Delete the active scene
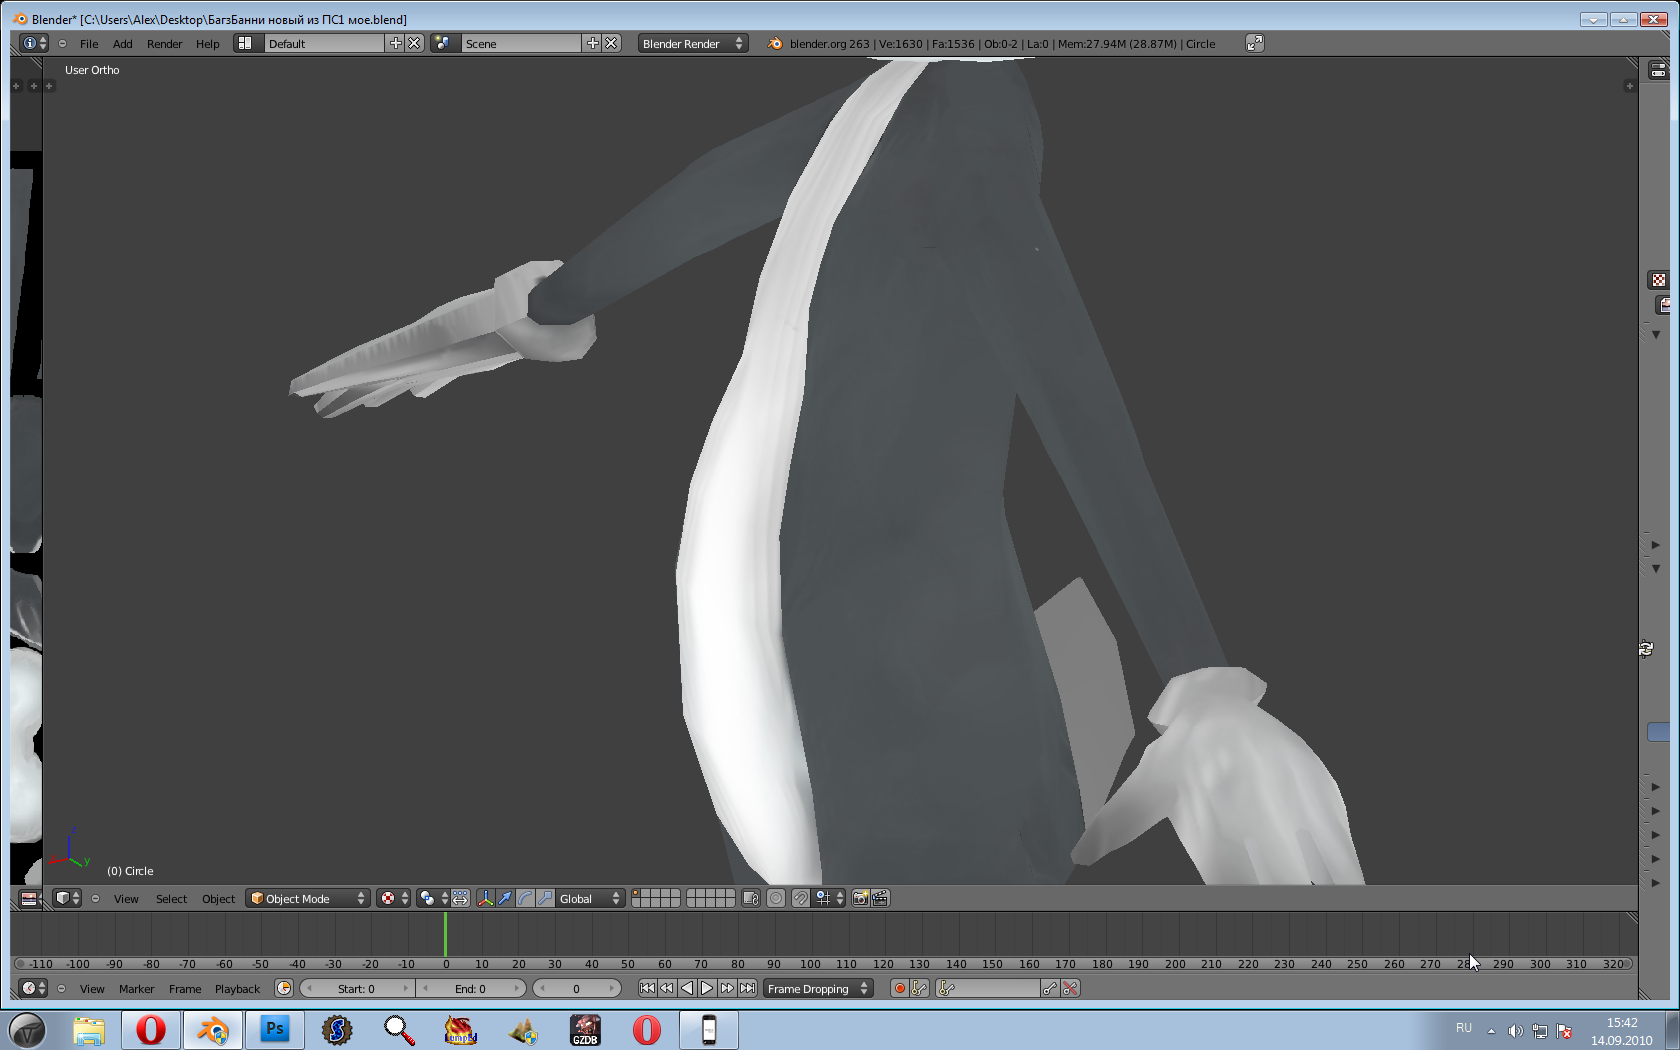The height and width of the screenshot is (1050, 1680). (611, 43)
